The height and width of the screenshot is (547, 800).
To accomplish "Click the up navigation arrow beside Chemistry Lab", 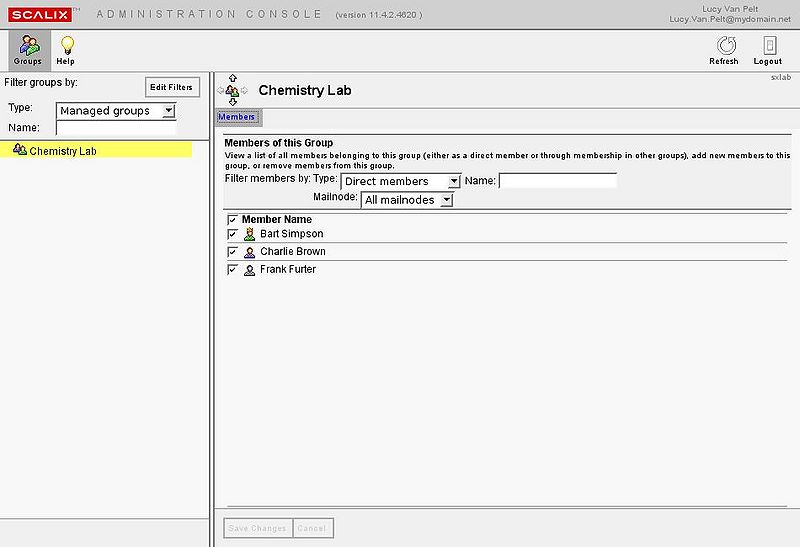I will (x=232, y=78).
